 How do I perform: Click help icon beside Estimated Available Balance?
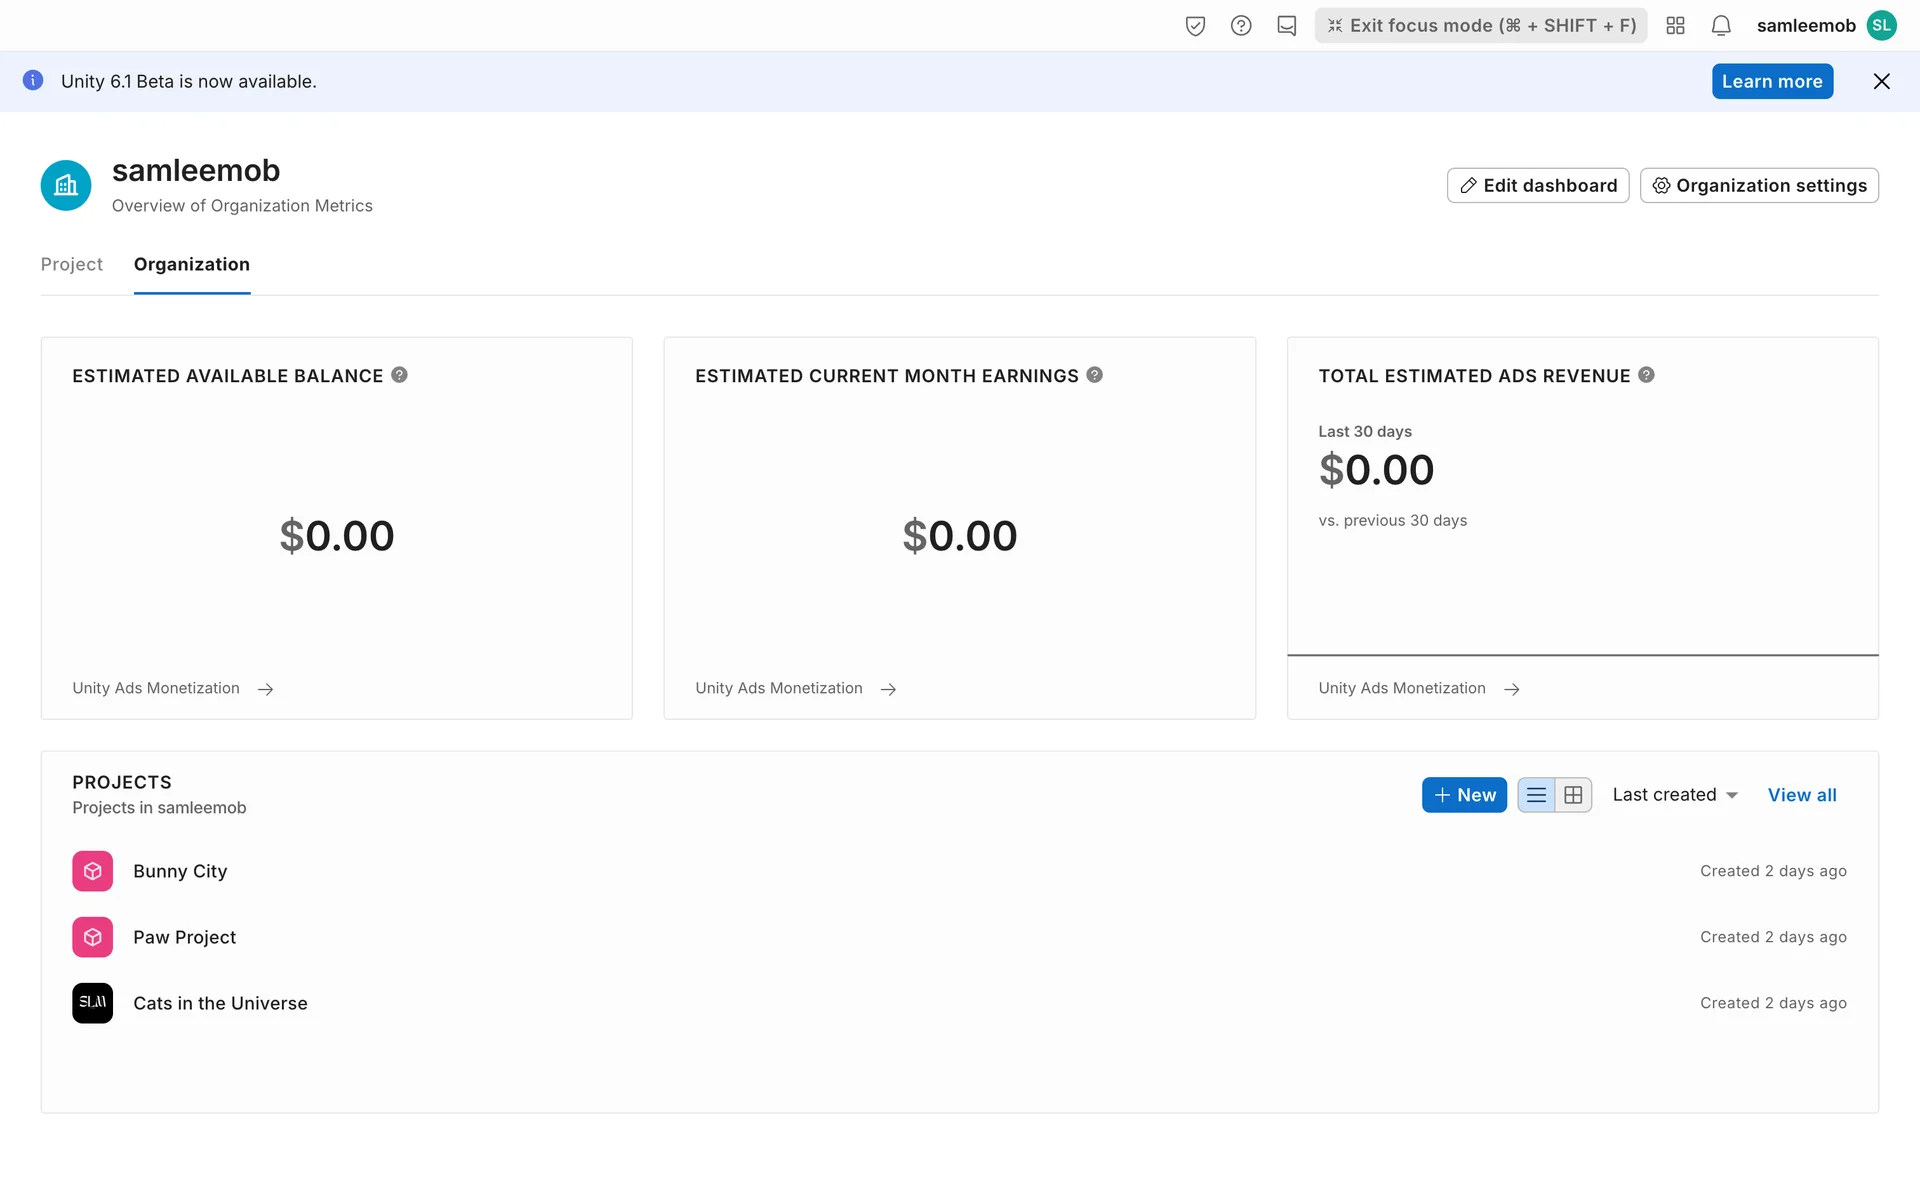tap(399, 375)
